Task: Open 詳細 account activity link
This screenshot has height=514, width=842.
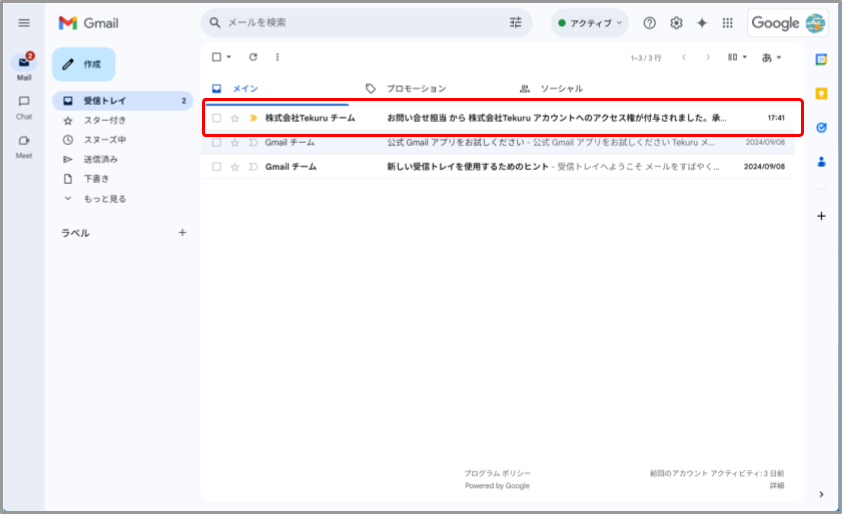Action: pos(776,486)
